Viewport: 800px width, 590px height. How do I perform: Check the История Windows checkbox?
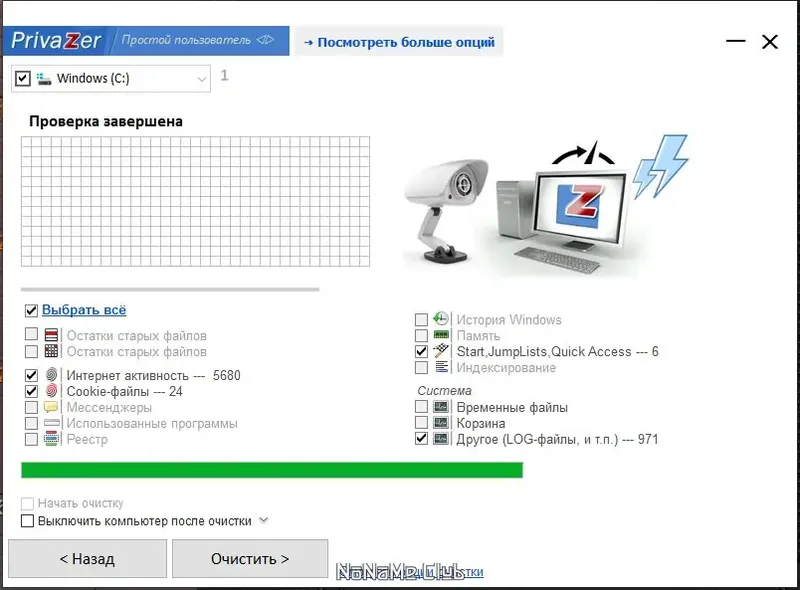point(421,319)
